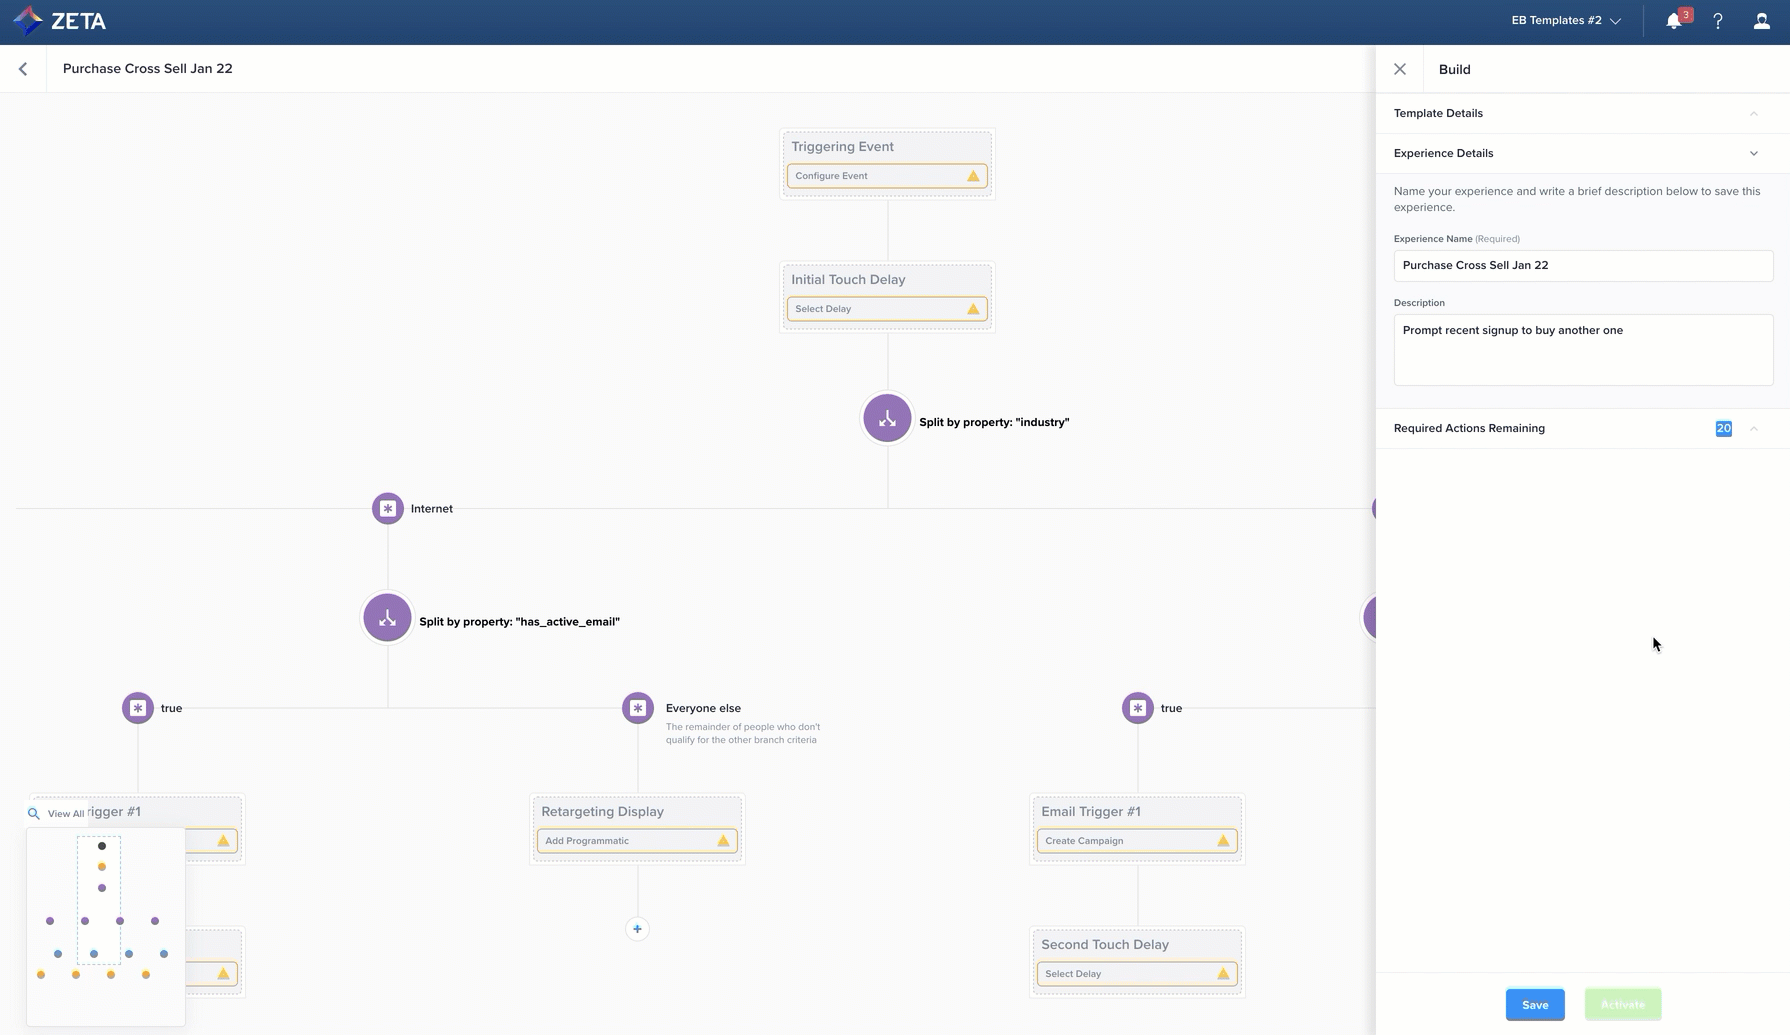Select the has_active_email split node icon
The image size is (1790, 1035).
pos(387,618)
